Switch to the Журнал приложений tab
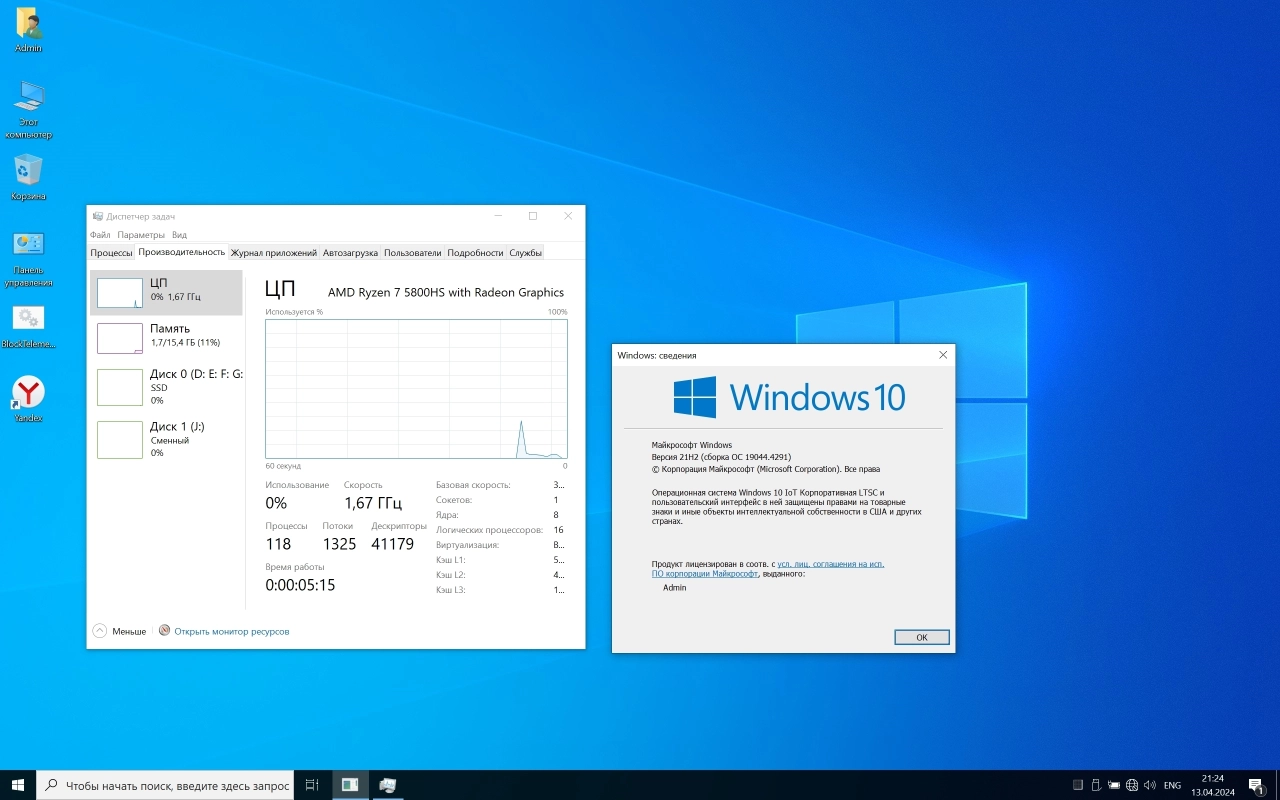The image size is (1280, 800). coord(274,253)
